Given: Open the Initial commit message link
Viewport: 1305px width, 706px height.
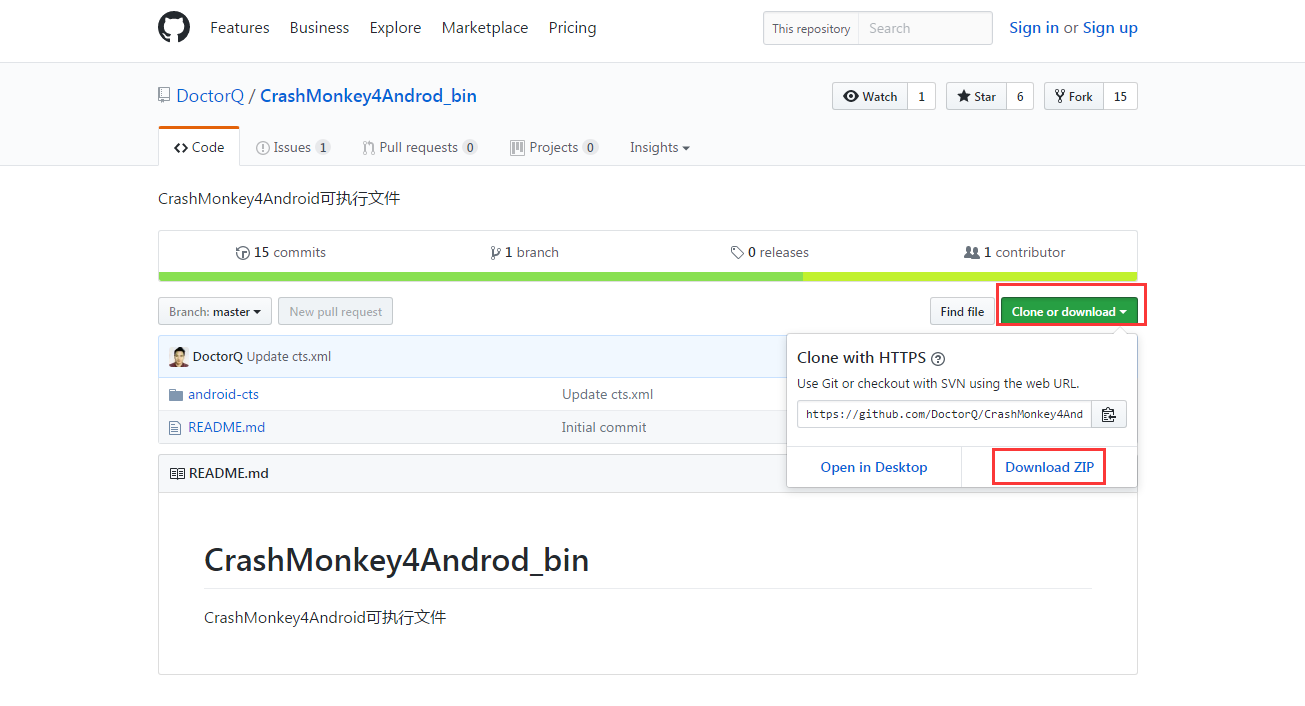Looking at the screenshot, I should [604, 427].
